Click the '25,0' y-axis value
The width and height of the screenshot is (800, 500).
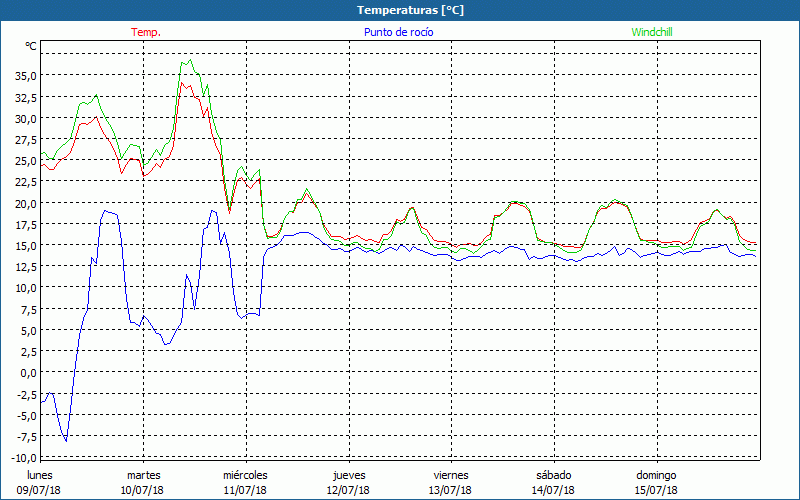click(26, 161)
